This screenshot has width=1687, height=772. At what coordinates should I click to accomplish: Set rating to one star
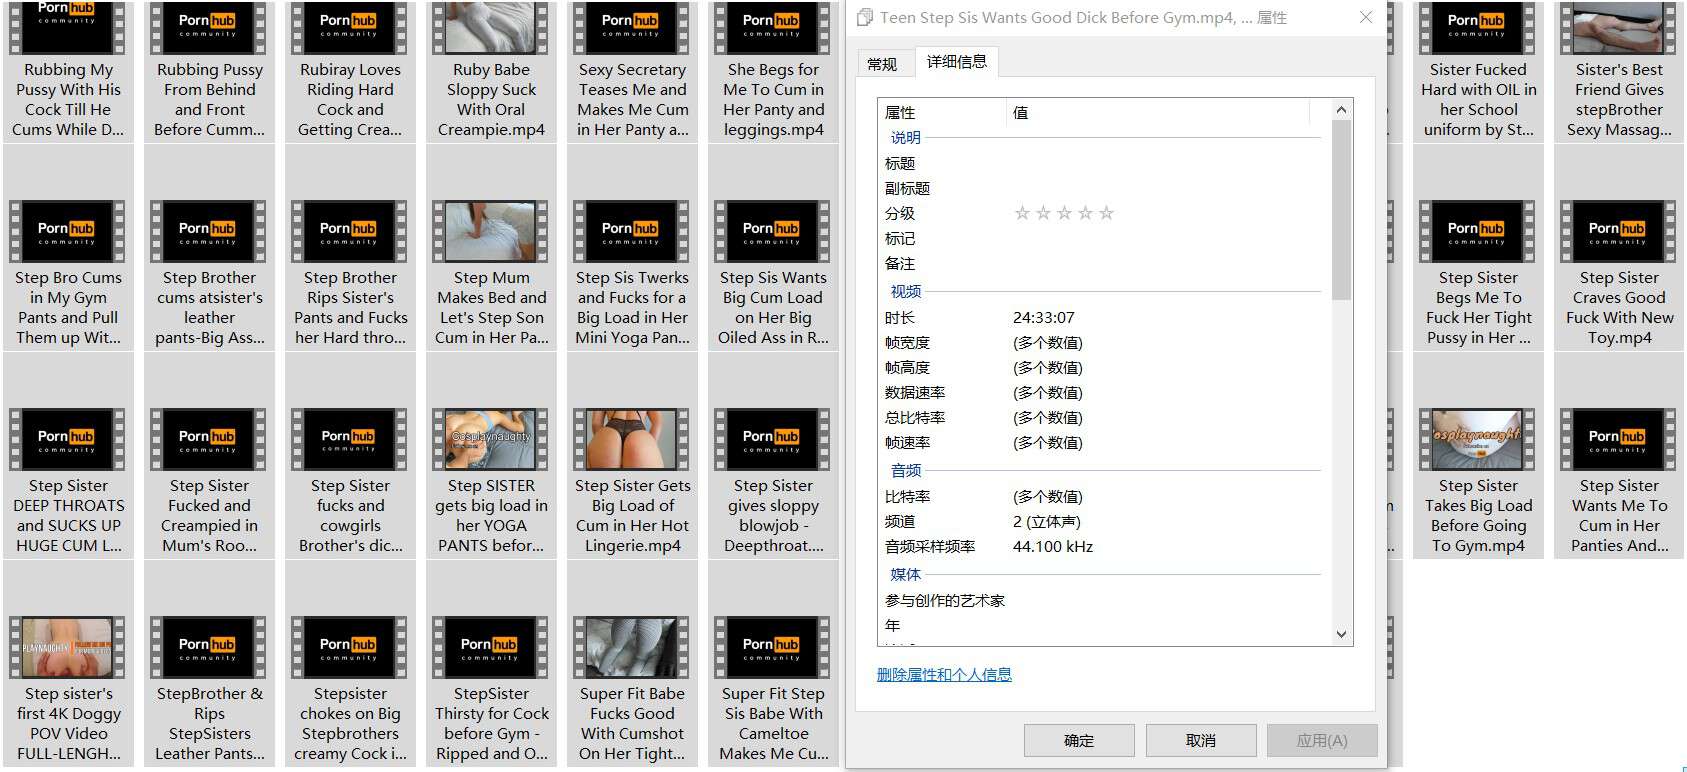[1022, 213]
